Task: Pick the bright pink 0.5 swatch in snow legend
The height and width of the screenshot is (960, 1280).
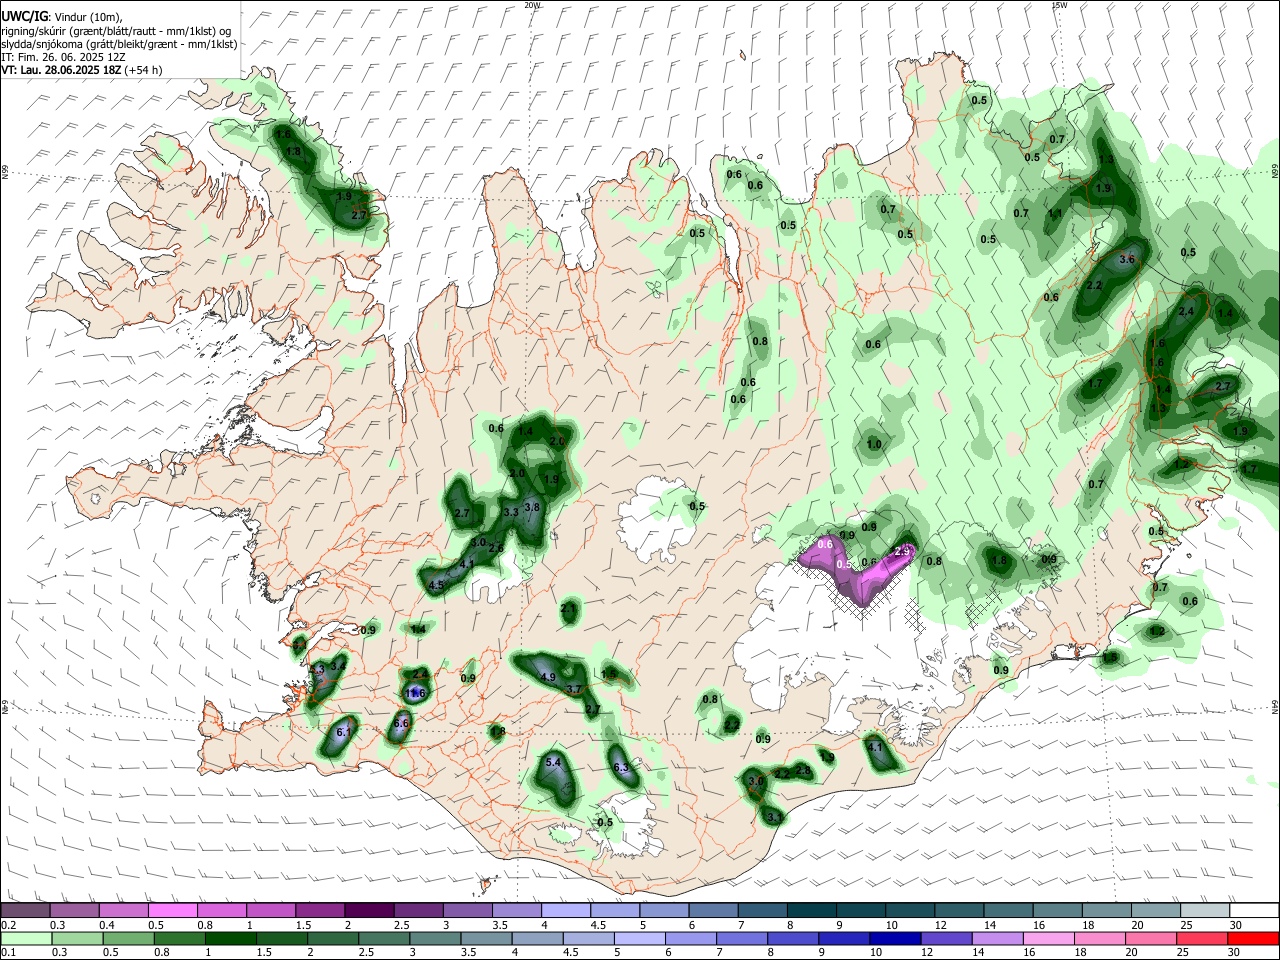Action: tap(172, 910)
